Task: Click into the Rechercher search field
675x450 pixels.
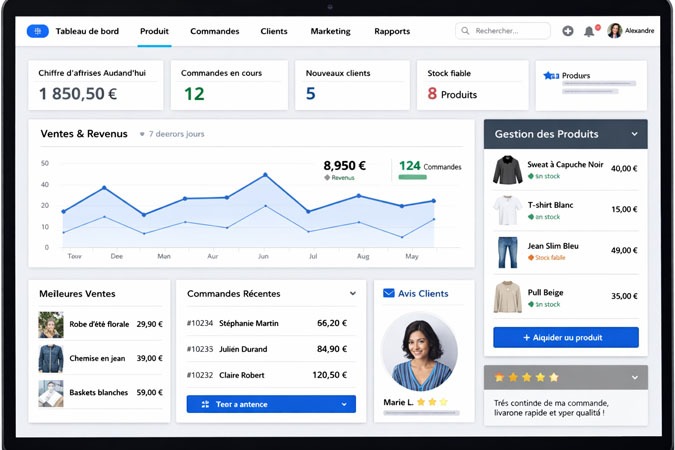Action: tap(510, 31)
